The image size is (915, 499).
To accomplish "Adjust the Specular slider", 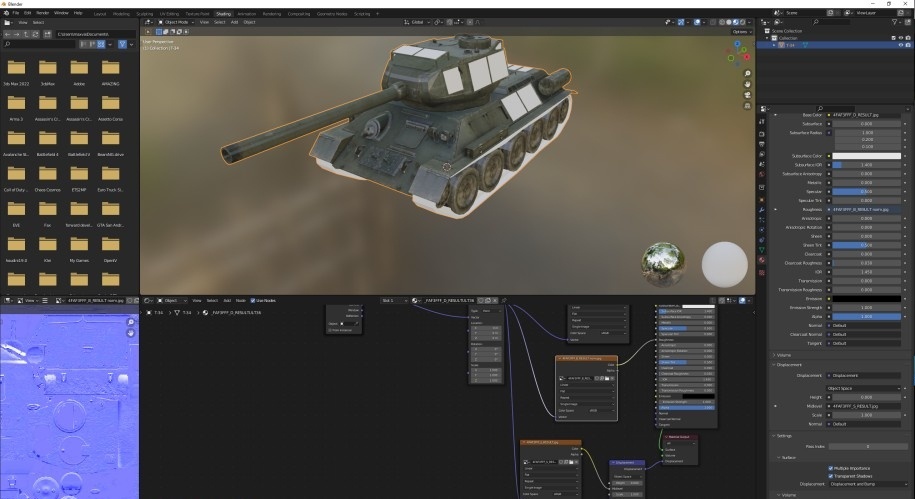I will 866,191.
